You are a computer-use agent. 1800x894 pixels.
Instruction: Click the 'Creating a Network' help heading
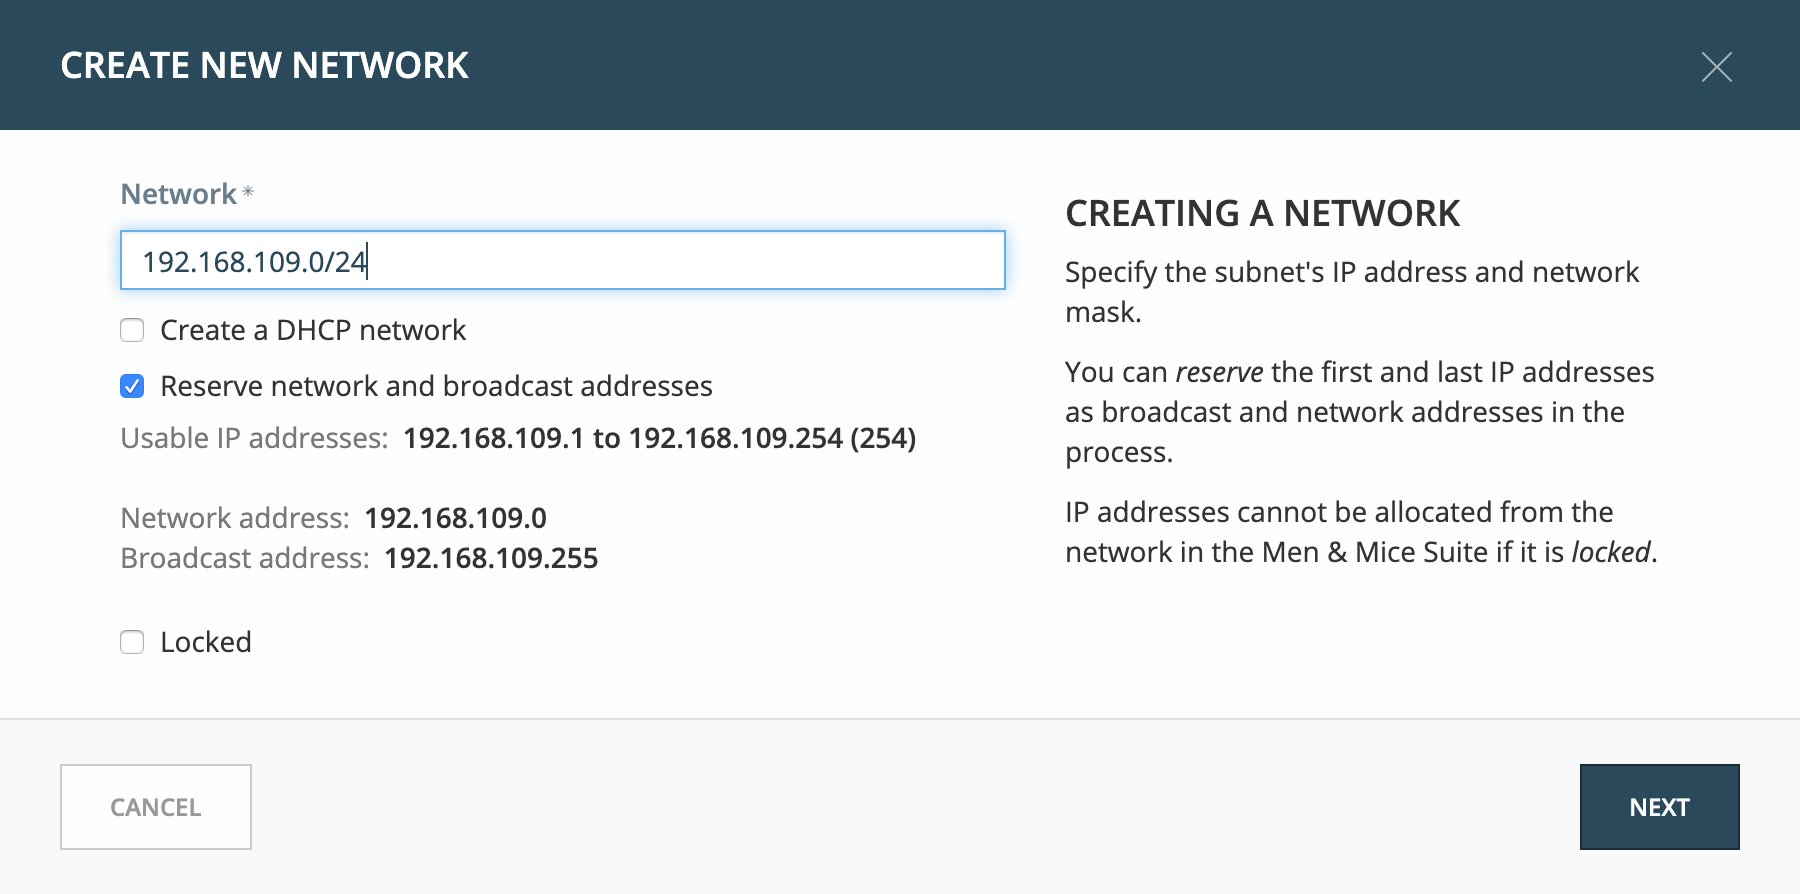(x=1262, y=213)
